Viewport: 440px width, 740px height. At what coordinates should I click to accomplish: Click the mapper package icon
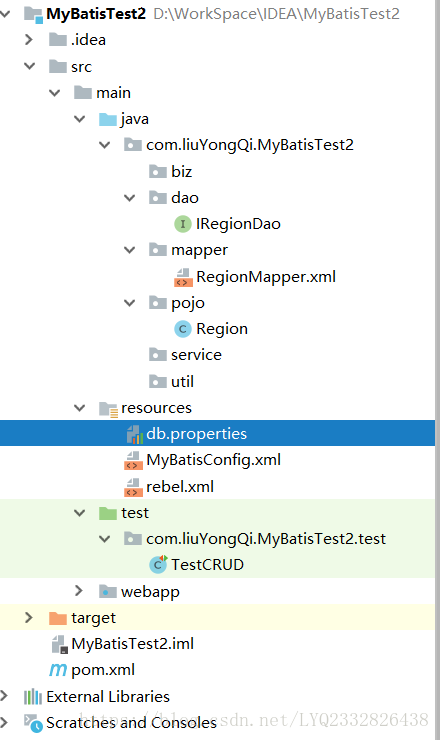pyautogui.click(x=158, y=250)
